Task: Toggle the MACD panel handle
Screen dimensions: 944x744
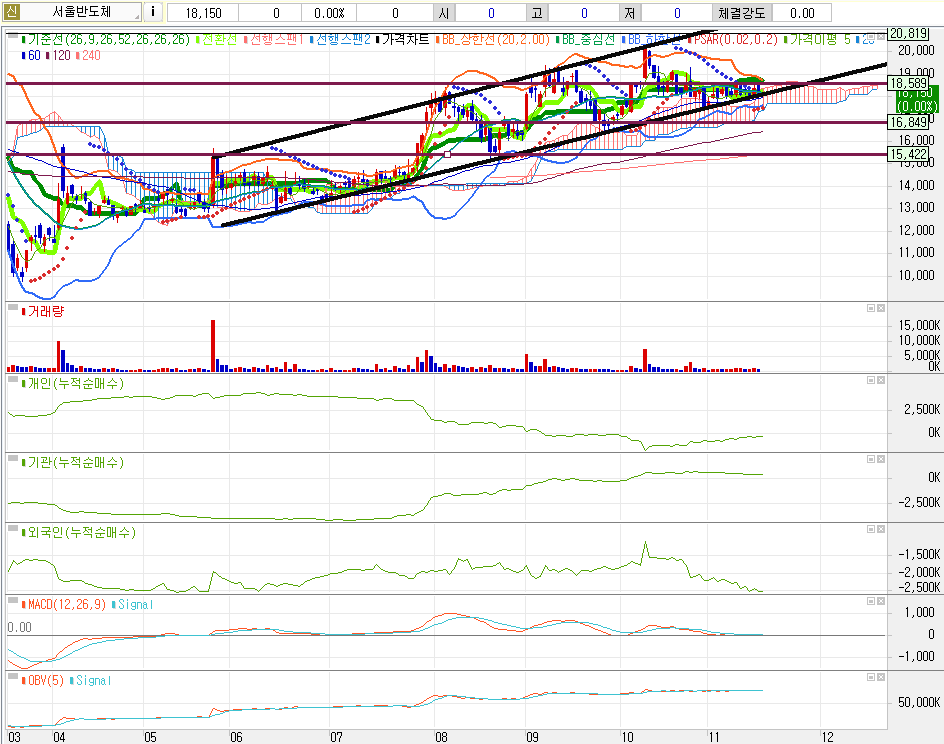Action: click(x=13, y=601)
